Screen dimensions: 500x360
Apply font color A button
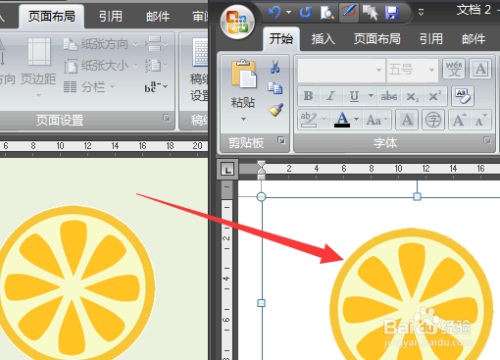click(x=342, y=119)
